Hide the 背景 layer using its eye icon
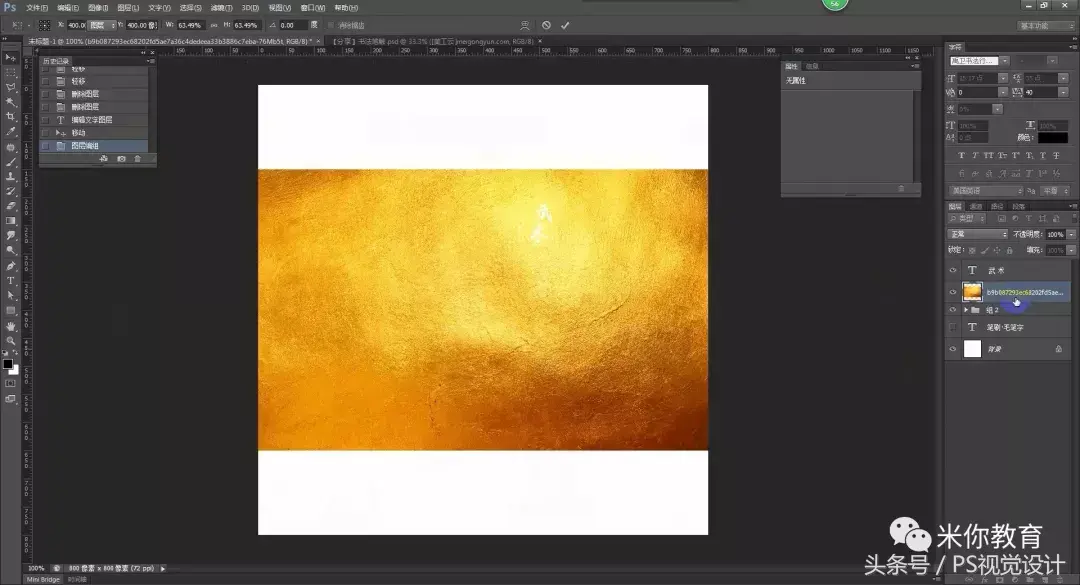 pyautogui.click(x=952, y=349)
